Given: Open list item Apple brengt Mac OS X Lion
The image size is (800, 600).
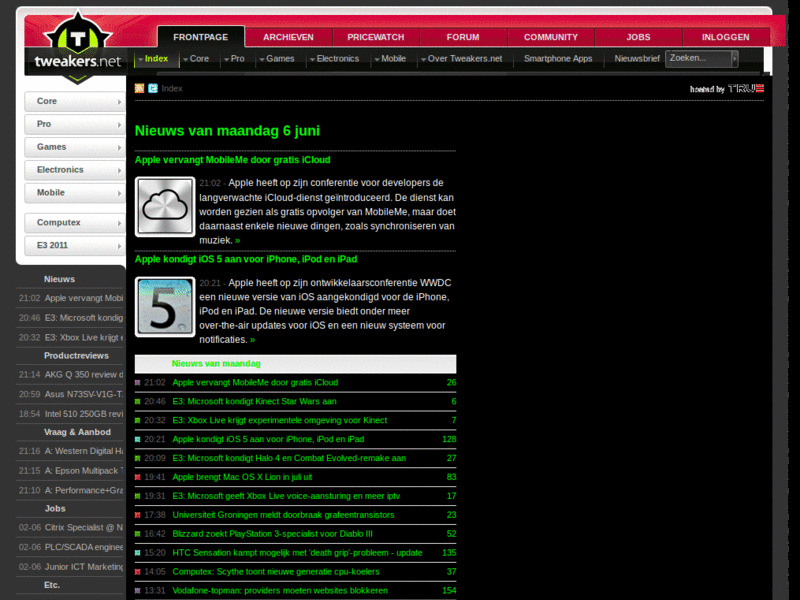Looking at the screenshot, I should (242, 477).
